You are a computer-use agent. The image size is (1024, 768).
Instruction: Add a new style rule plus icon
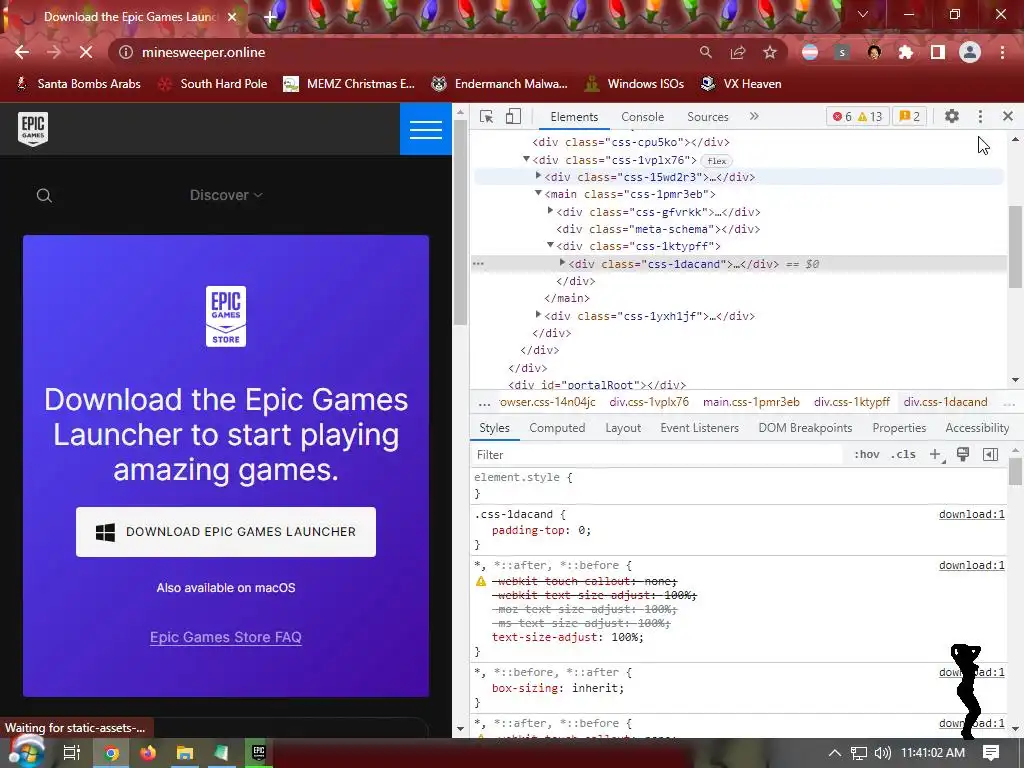(935, 455)
